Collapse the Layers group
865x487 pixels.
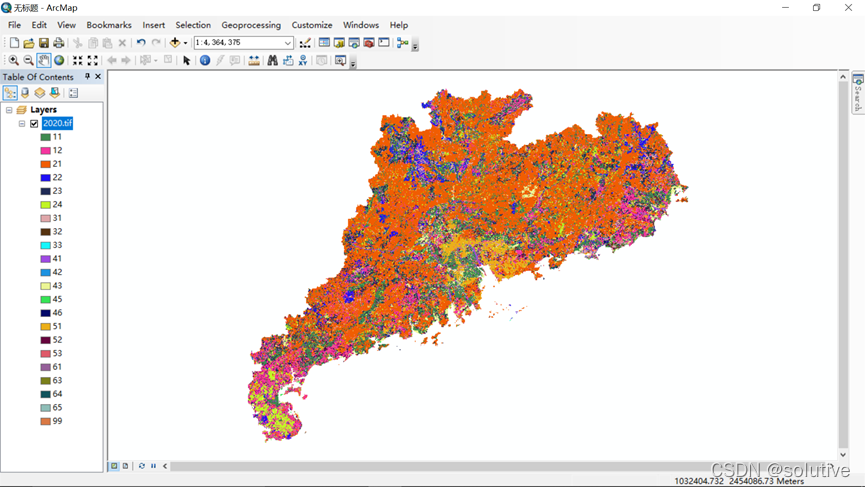[x=9, y=110]
